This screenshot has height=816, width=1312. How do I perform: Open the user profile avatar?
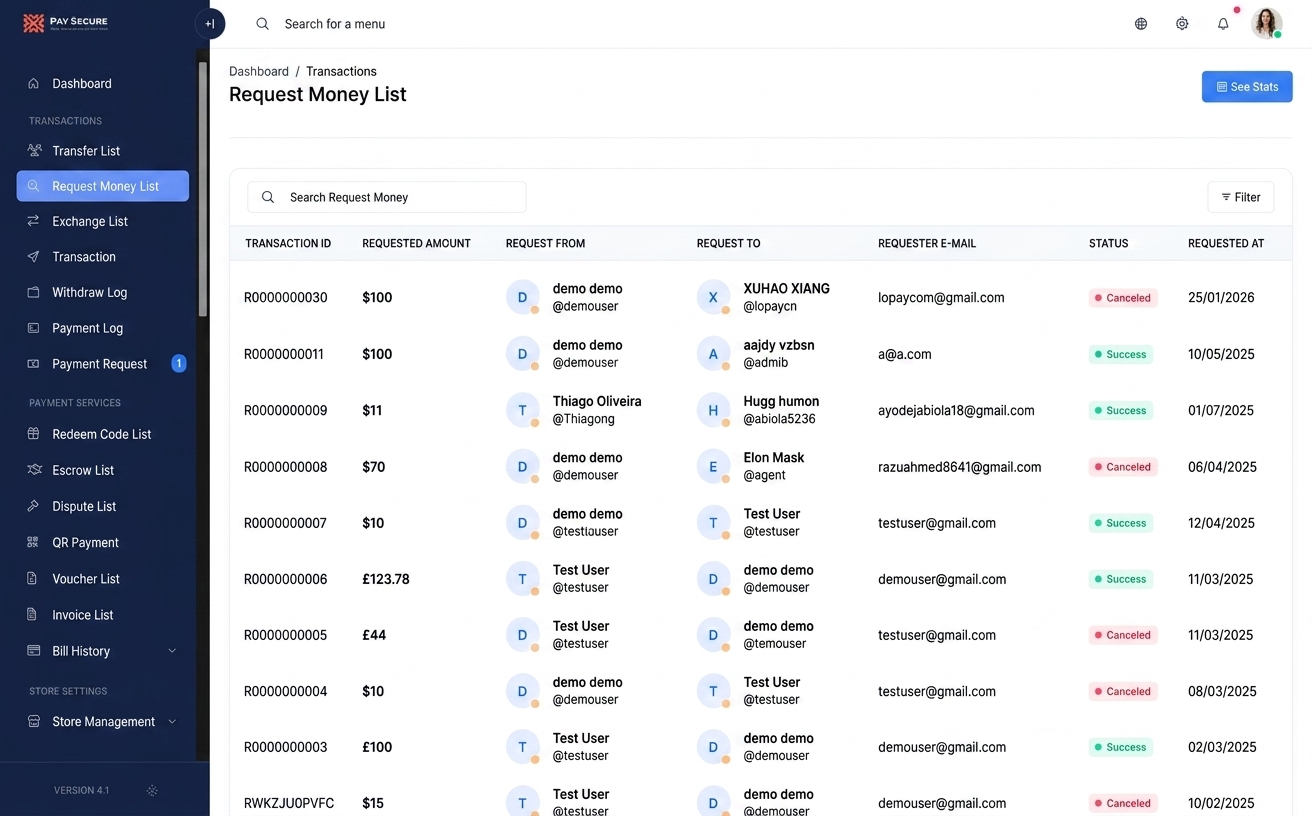1267,23
